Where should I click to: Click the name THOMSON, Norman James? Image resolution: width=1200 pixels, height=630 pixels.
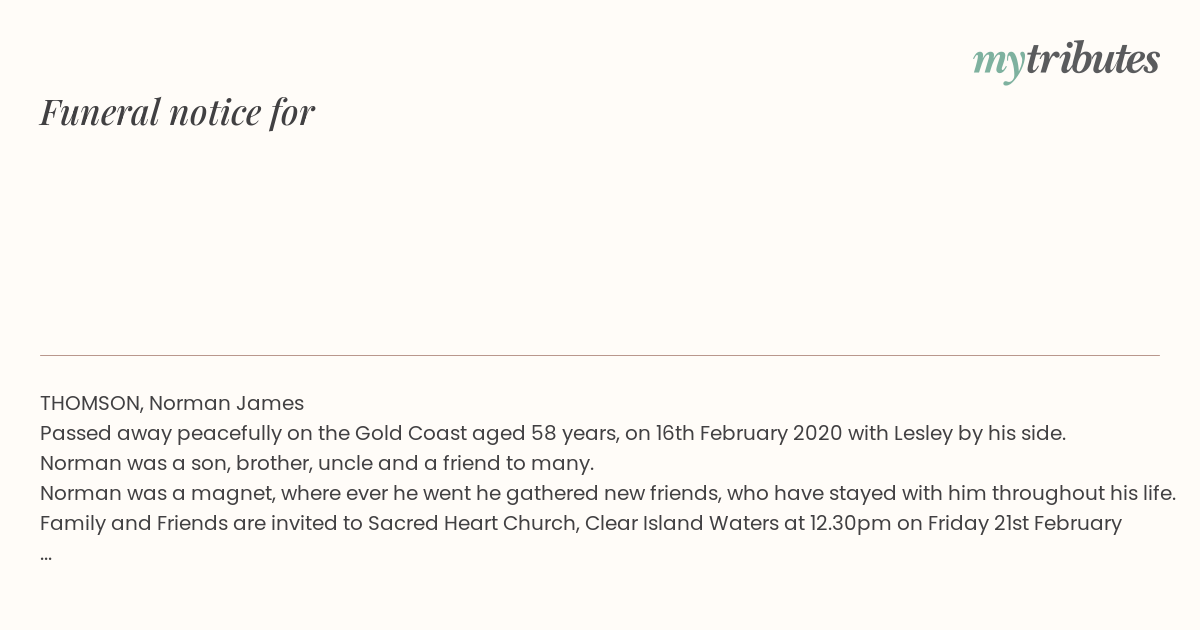click(x=172, y=403)
